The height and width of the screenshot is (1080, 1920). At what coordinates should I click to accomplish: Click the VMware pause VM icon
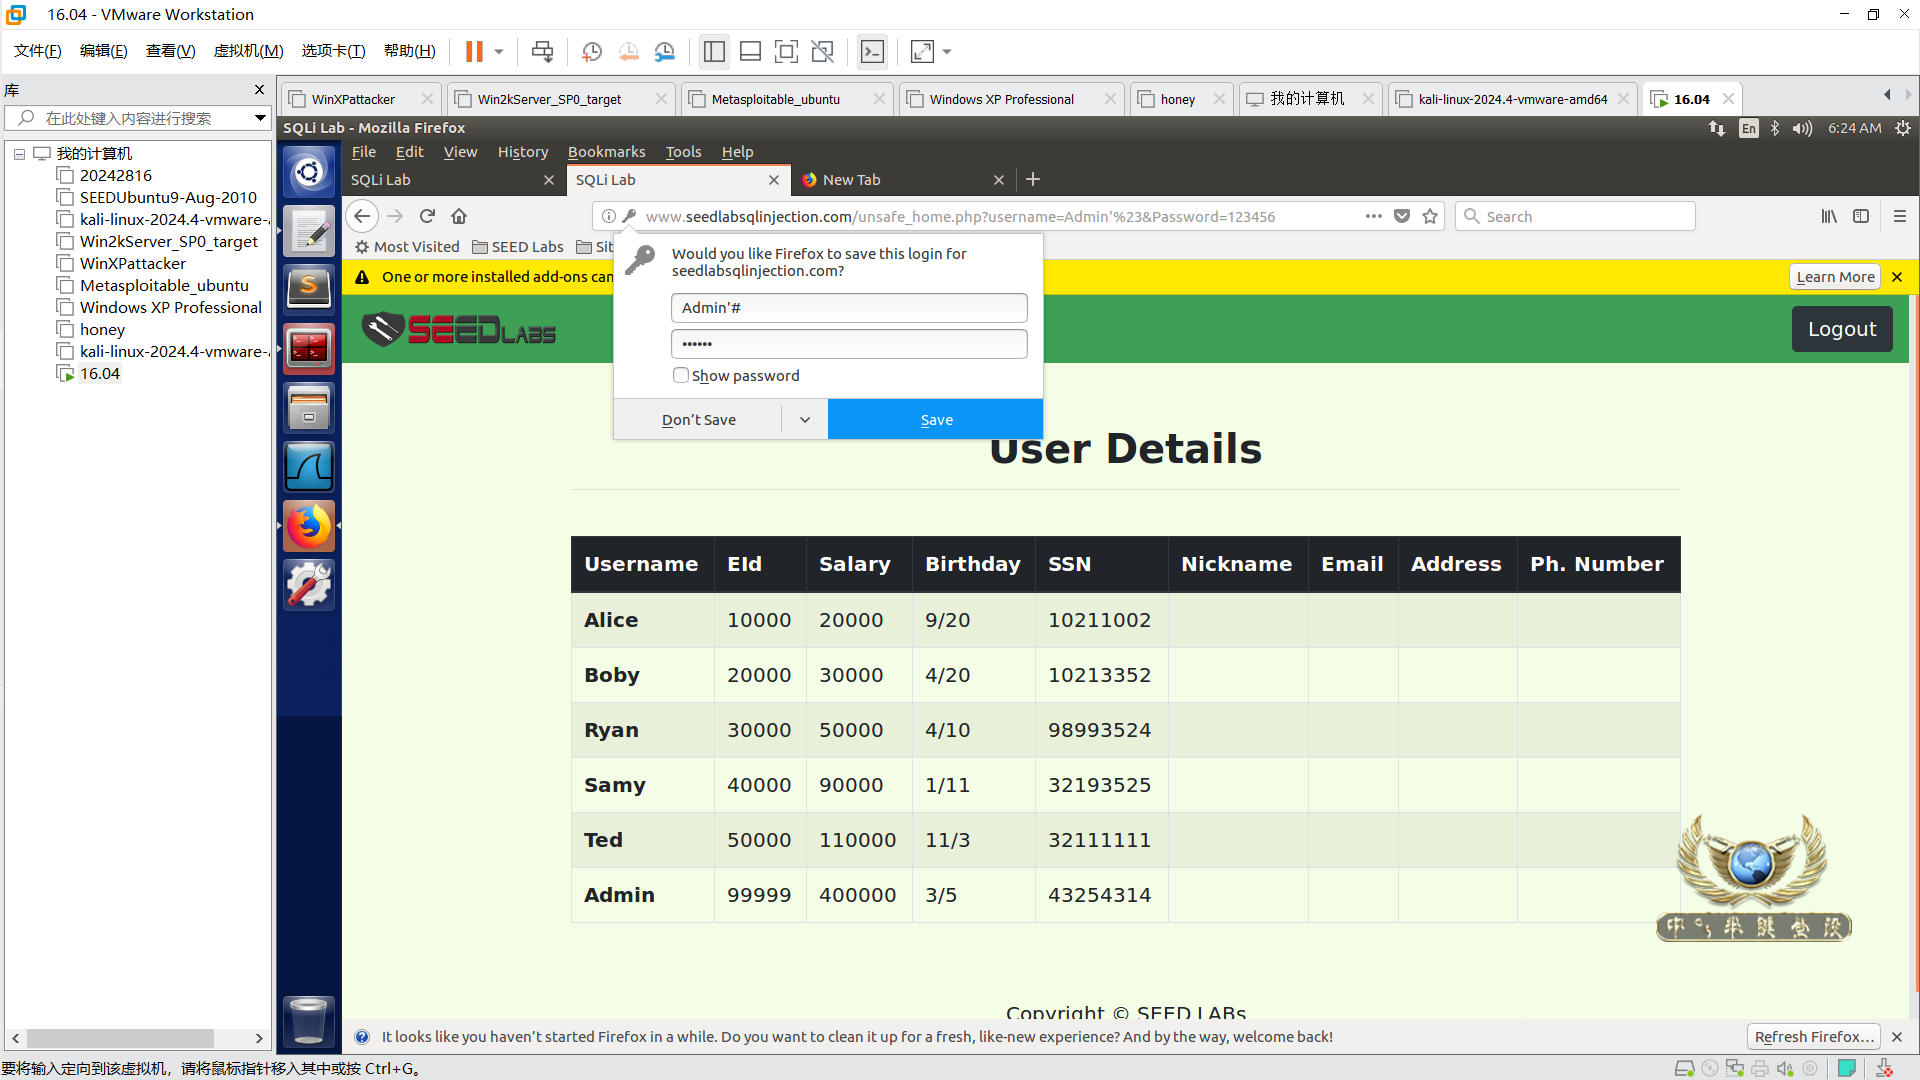pos(474,51)
